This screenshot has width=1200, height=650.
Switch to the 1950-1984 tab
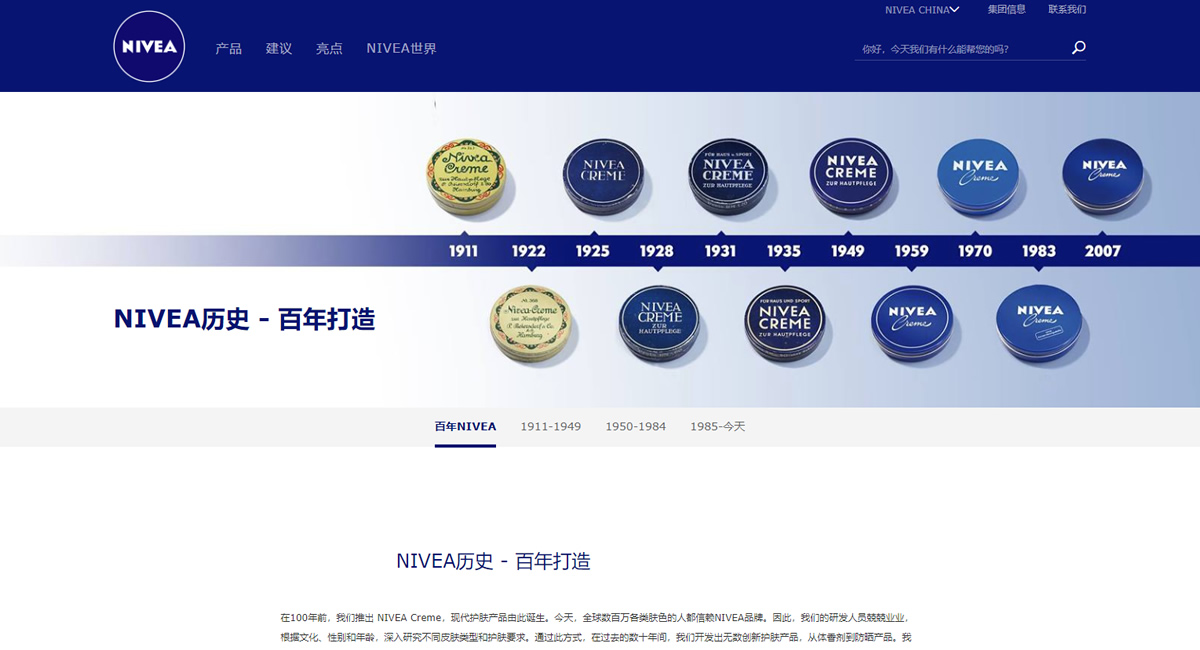[x=635, y=427]
